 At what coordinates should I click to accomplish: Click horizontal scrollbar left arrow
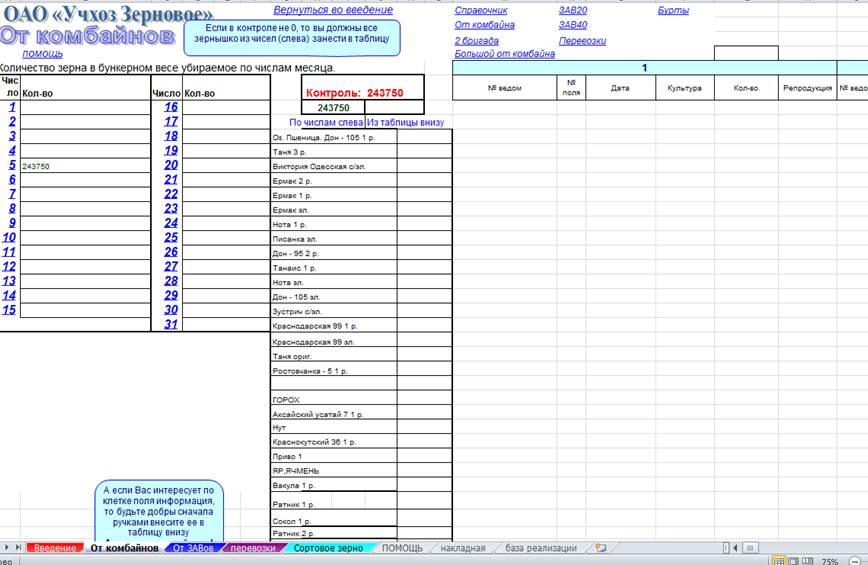pos(735,548)
